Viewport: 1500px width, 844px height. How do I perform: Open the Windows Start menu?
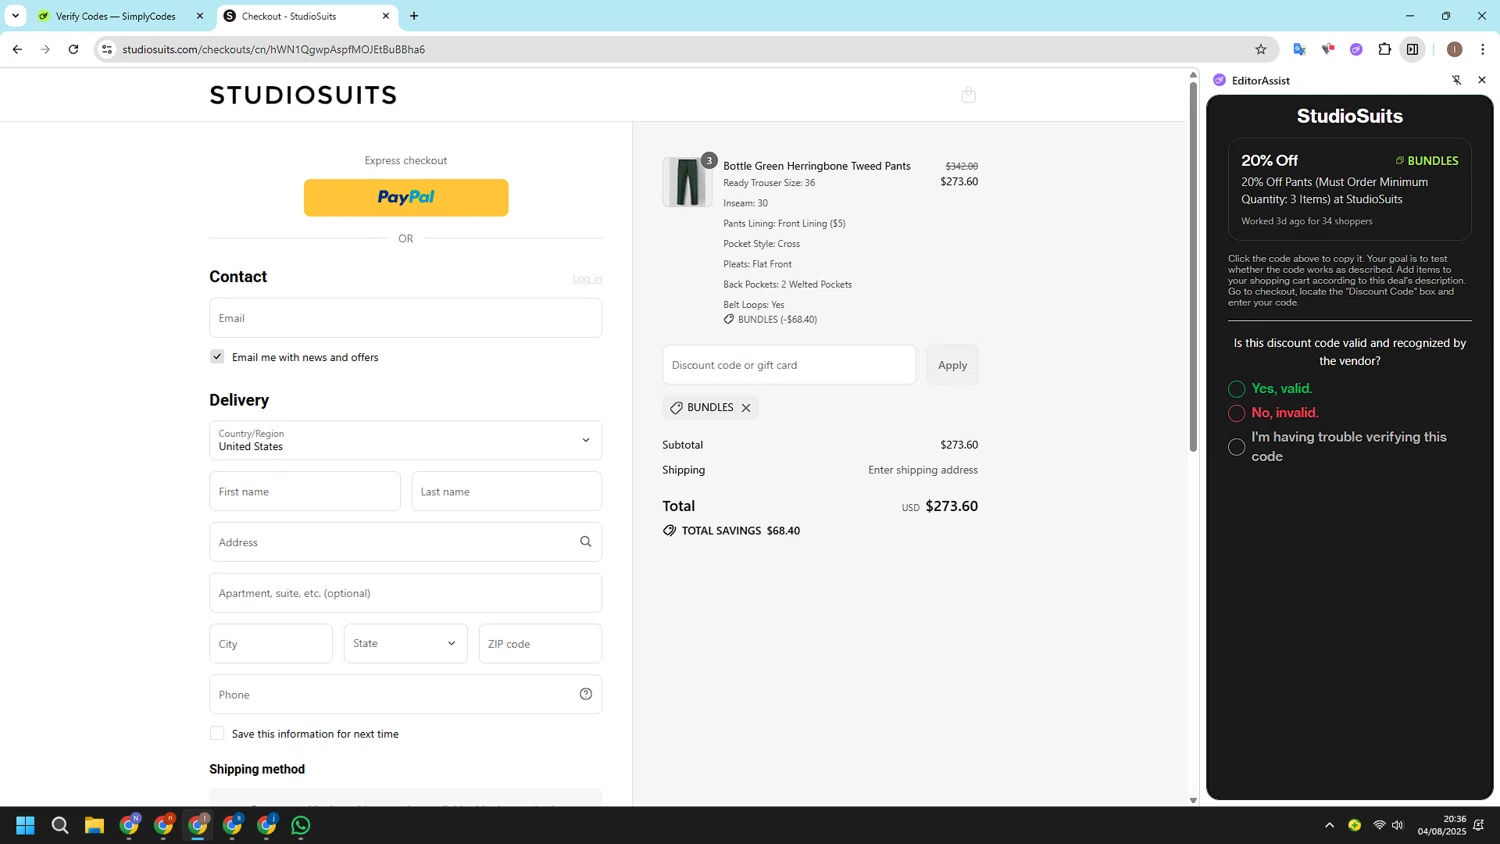click(x=25, y=825)
